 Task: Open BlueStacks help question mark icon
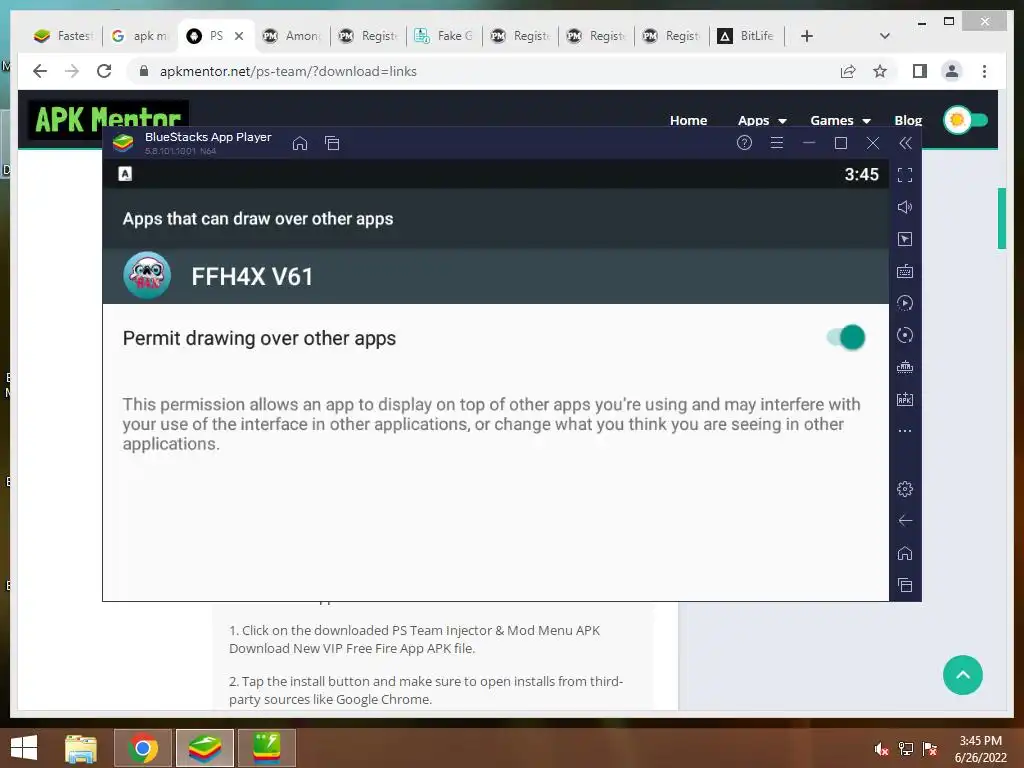(x=744, y=142)
